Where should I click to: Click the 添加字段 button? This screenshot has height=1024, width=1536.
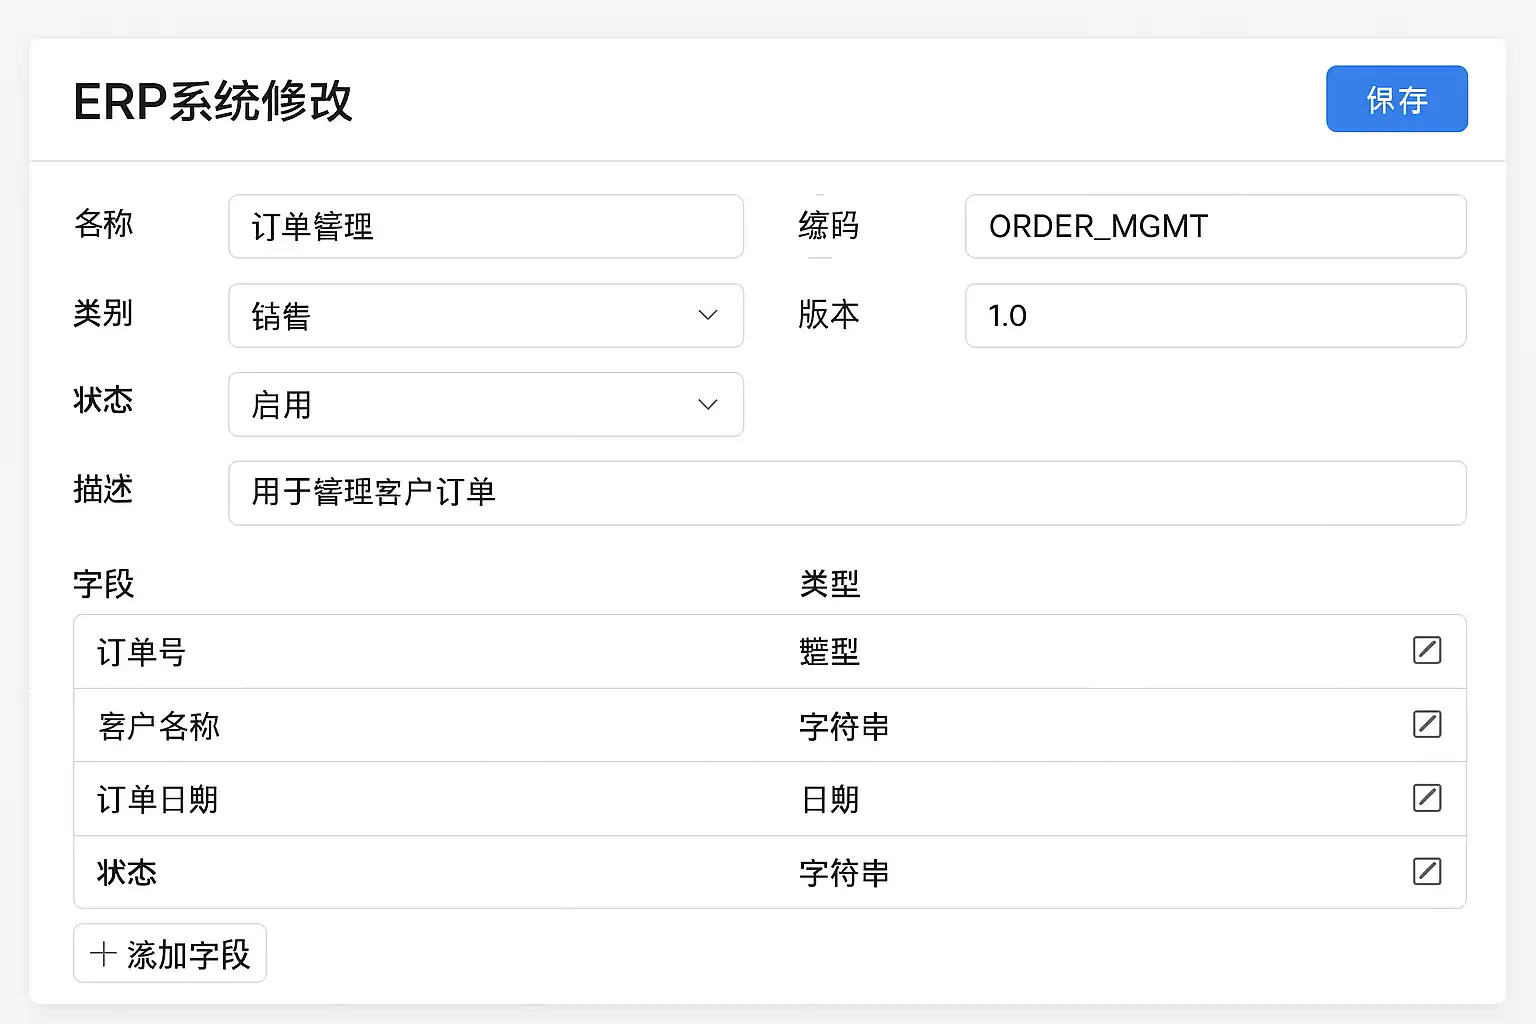(x=170, y=954)
